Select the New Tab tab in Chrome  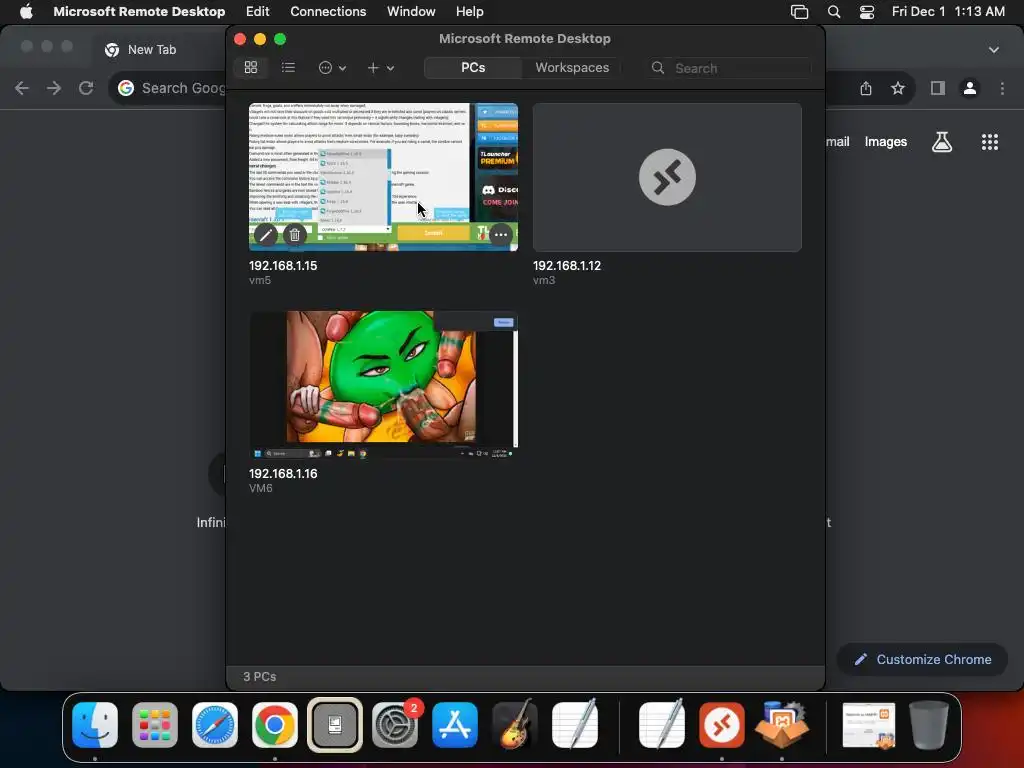tap(152, 50)
